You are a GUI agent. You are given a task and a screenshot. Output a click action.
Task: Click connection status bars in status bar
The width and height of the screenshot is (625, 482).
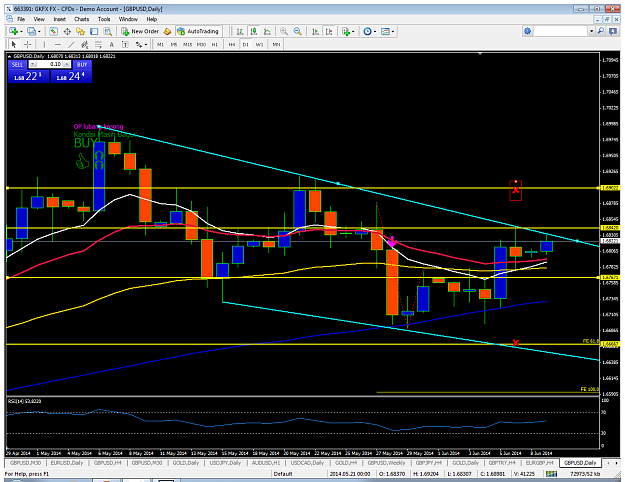pos(551,474)
